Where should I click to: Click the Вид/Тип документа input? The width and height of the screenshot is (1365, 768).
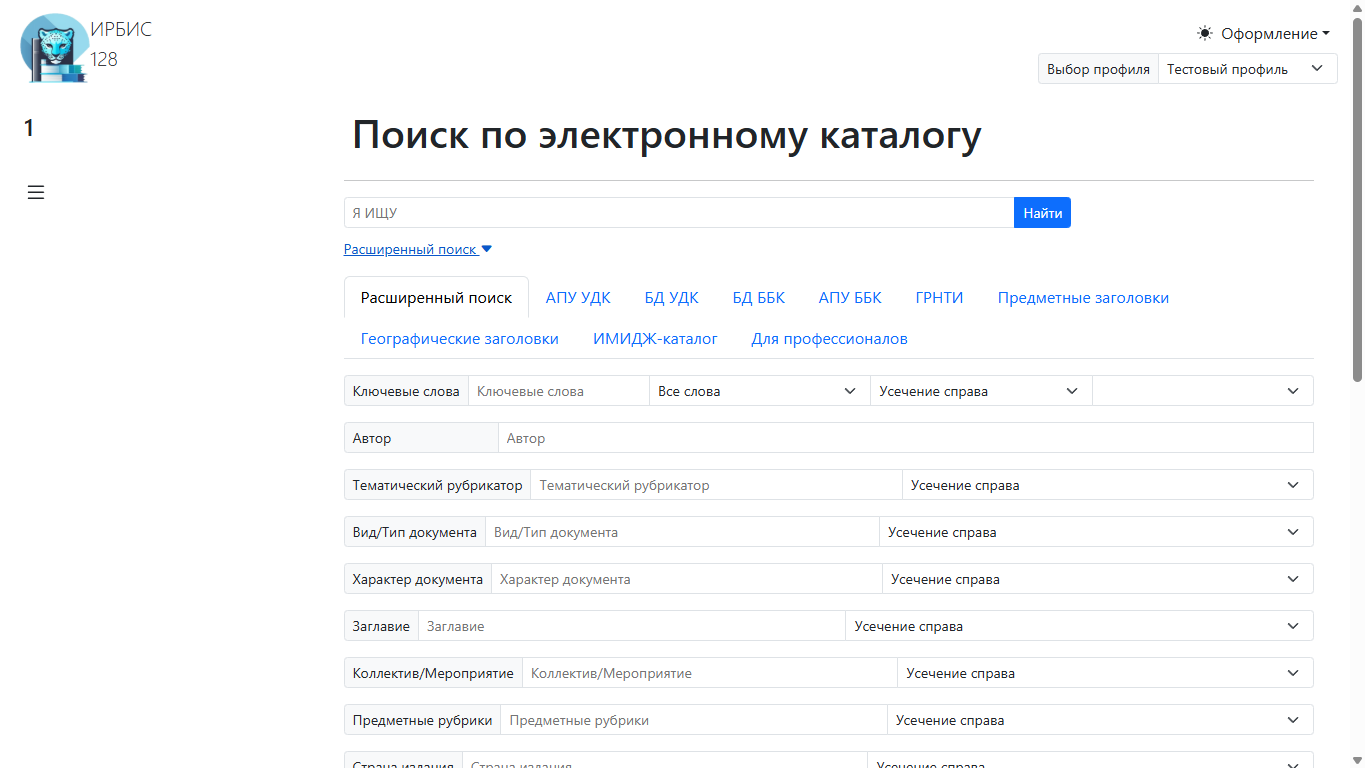682,532
